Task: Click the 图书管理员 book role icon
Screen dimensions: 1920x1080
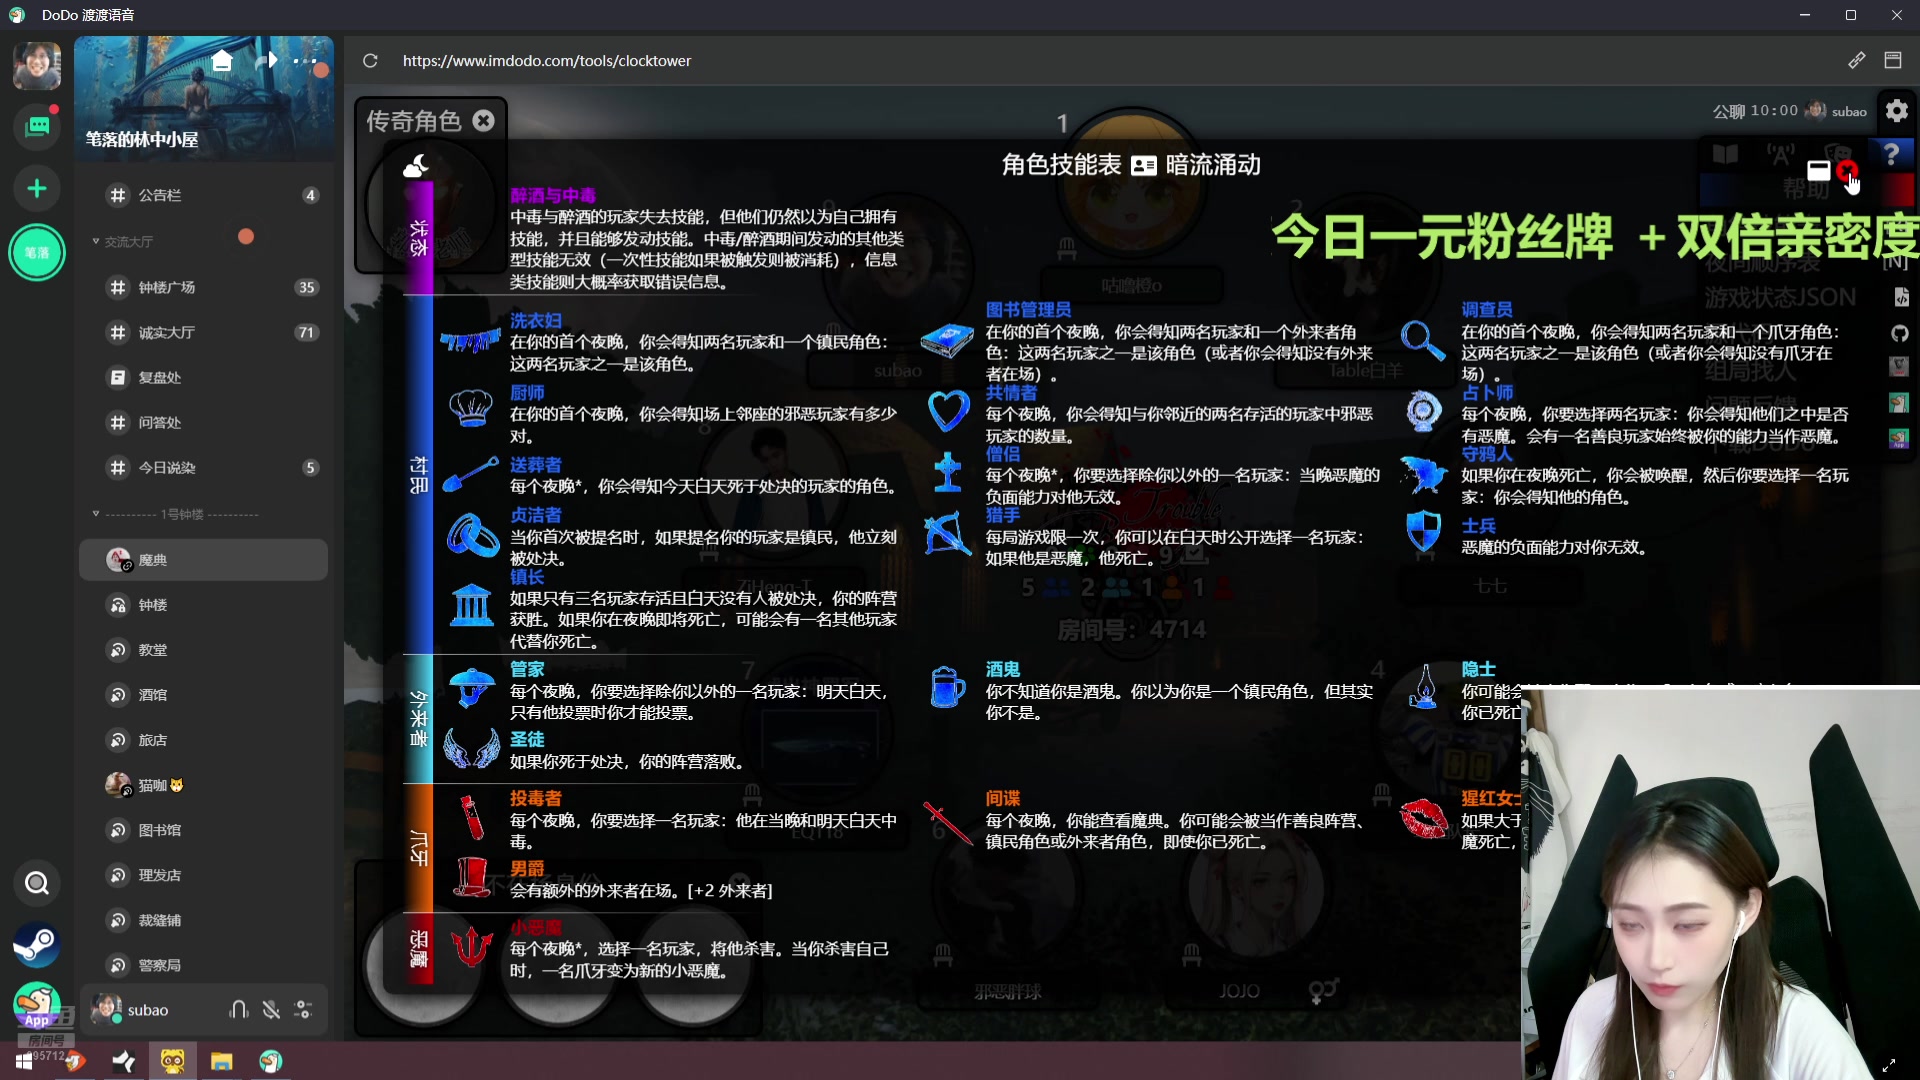Action: tap(946, 340)
